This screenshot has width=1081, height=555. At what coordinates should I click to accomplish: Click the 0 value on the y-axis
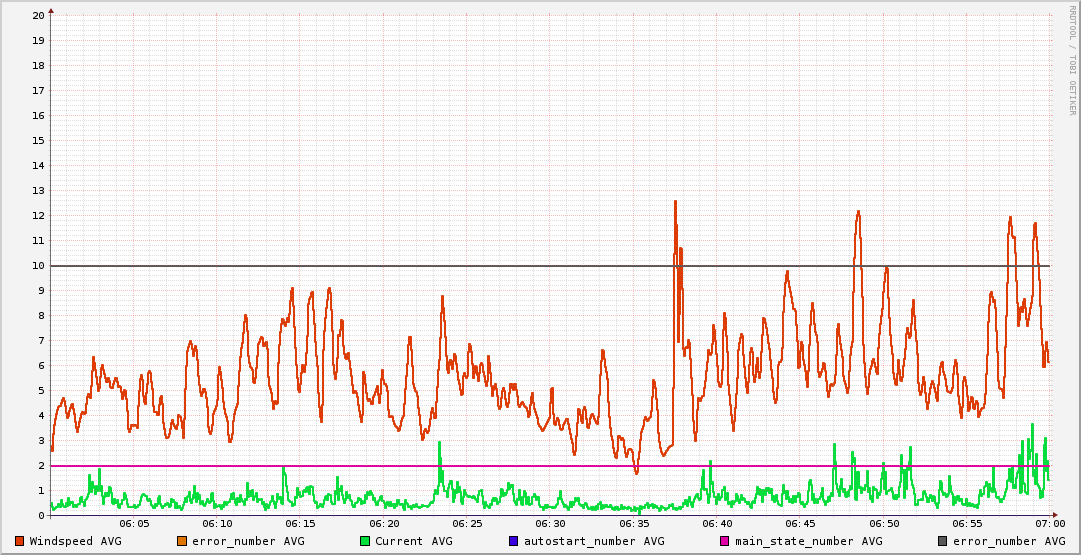point(41,516)
